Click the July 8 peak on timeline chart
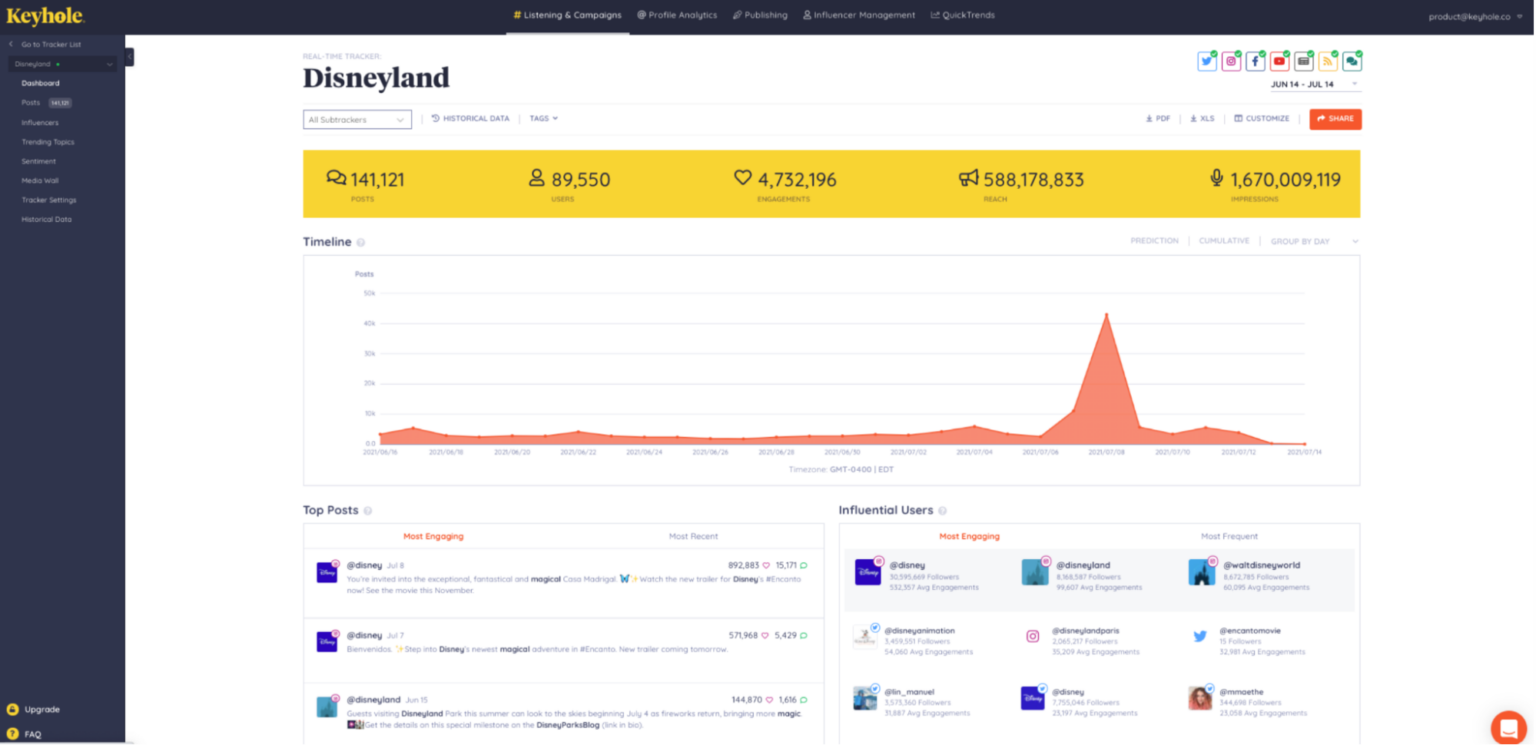Viewport: 1536px width, 745px height. pos(1106,314)
